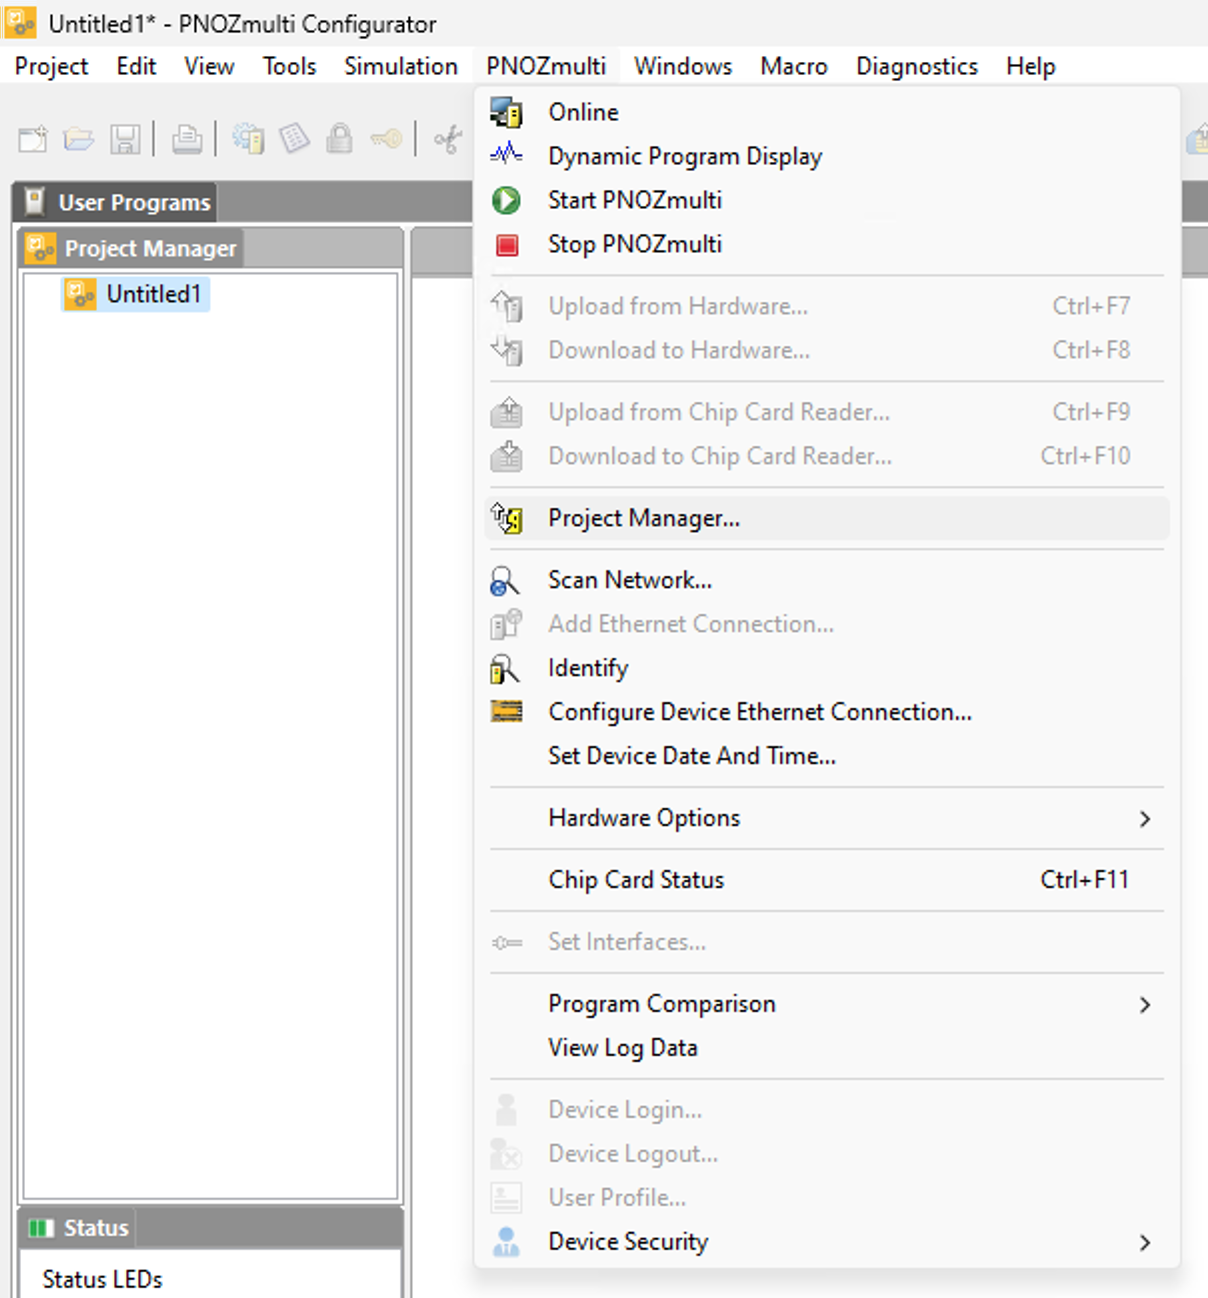Expand the Device Security submenu arrow

tap(1145, 1243)
